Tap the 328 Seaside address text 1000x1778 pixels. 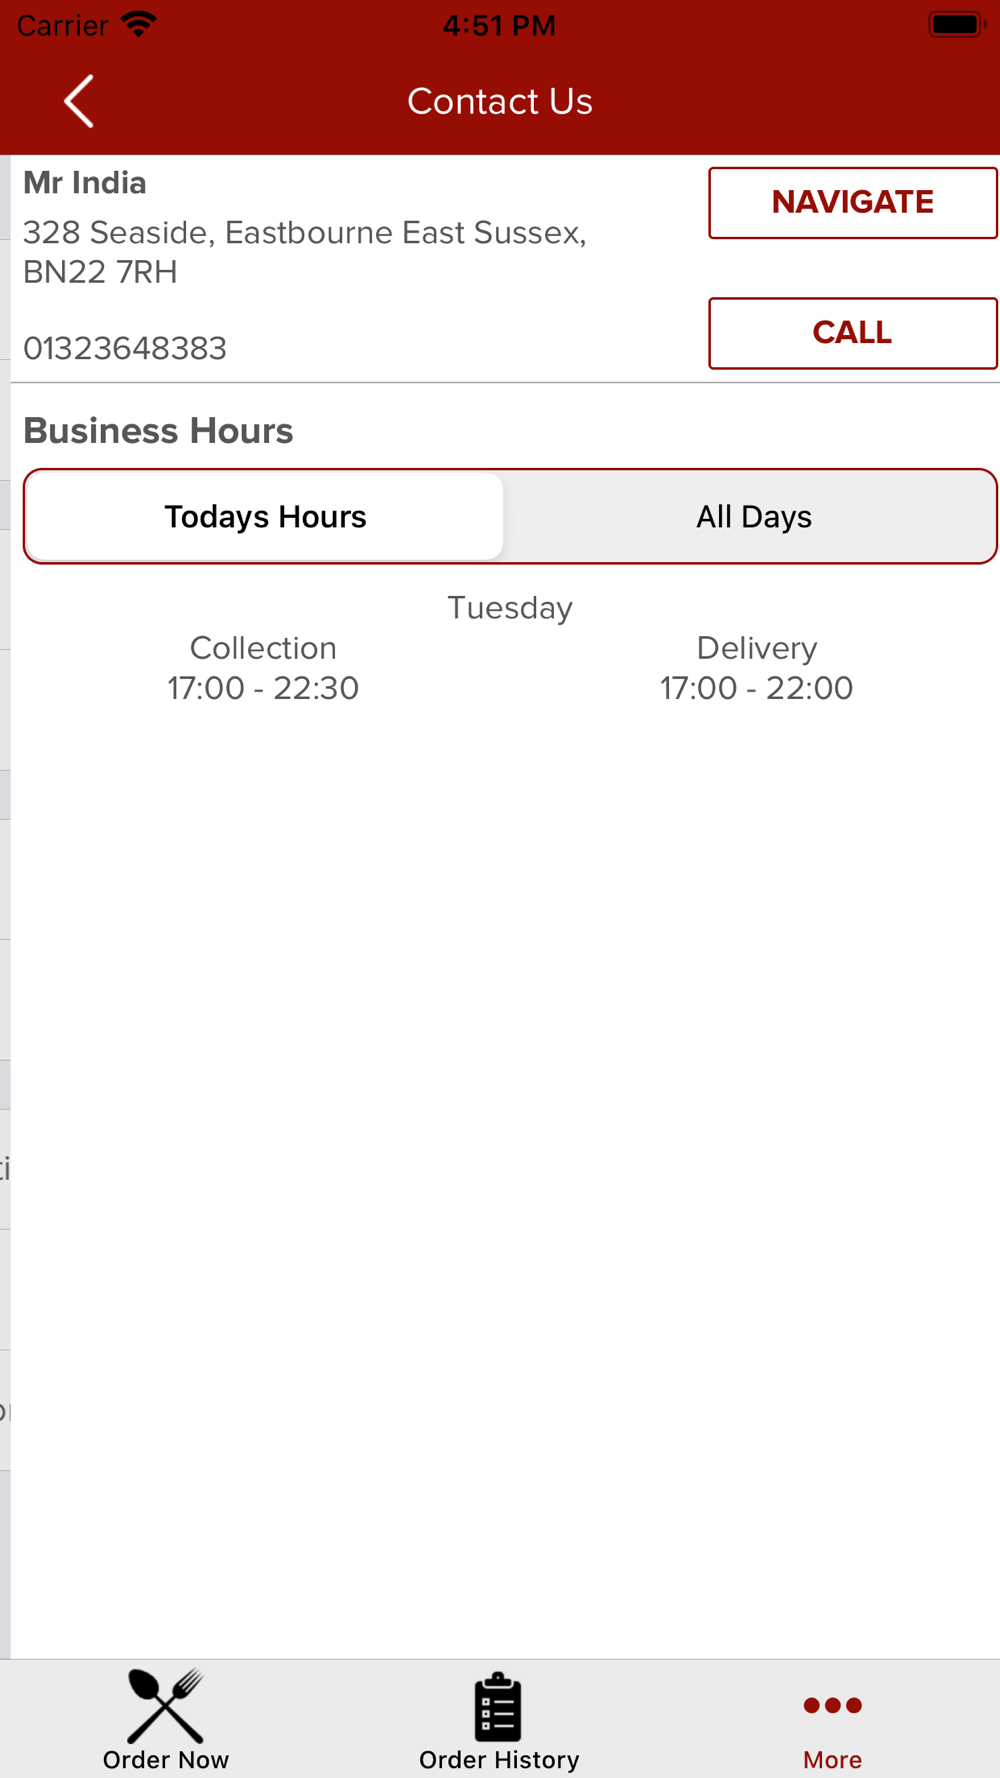[x=305, y=252]
